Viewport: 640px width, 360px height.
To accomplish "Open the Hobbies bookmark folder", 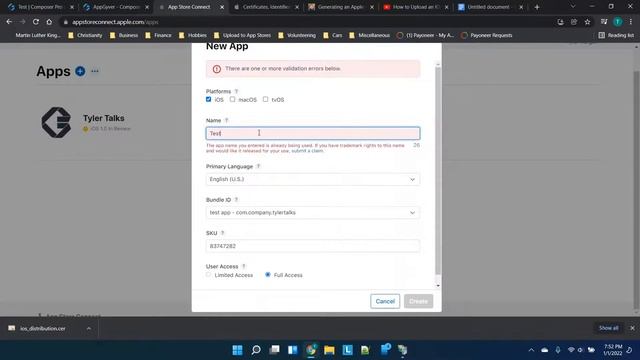I will 193,35.
